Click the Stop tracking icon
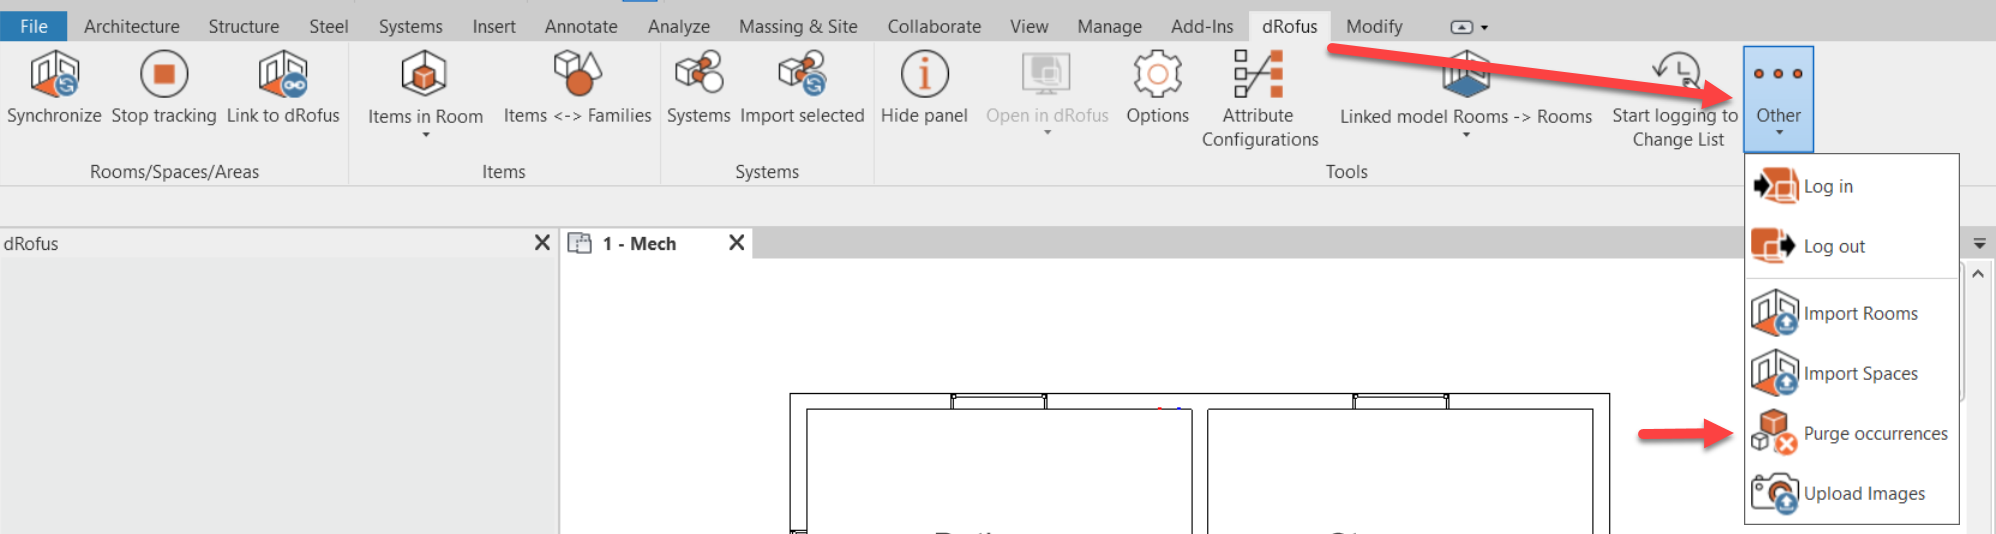Screen dimensions: 1996x534 click(164, 73)
